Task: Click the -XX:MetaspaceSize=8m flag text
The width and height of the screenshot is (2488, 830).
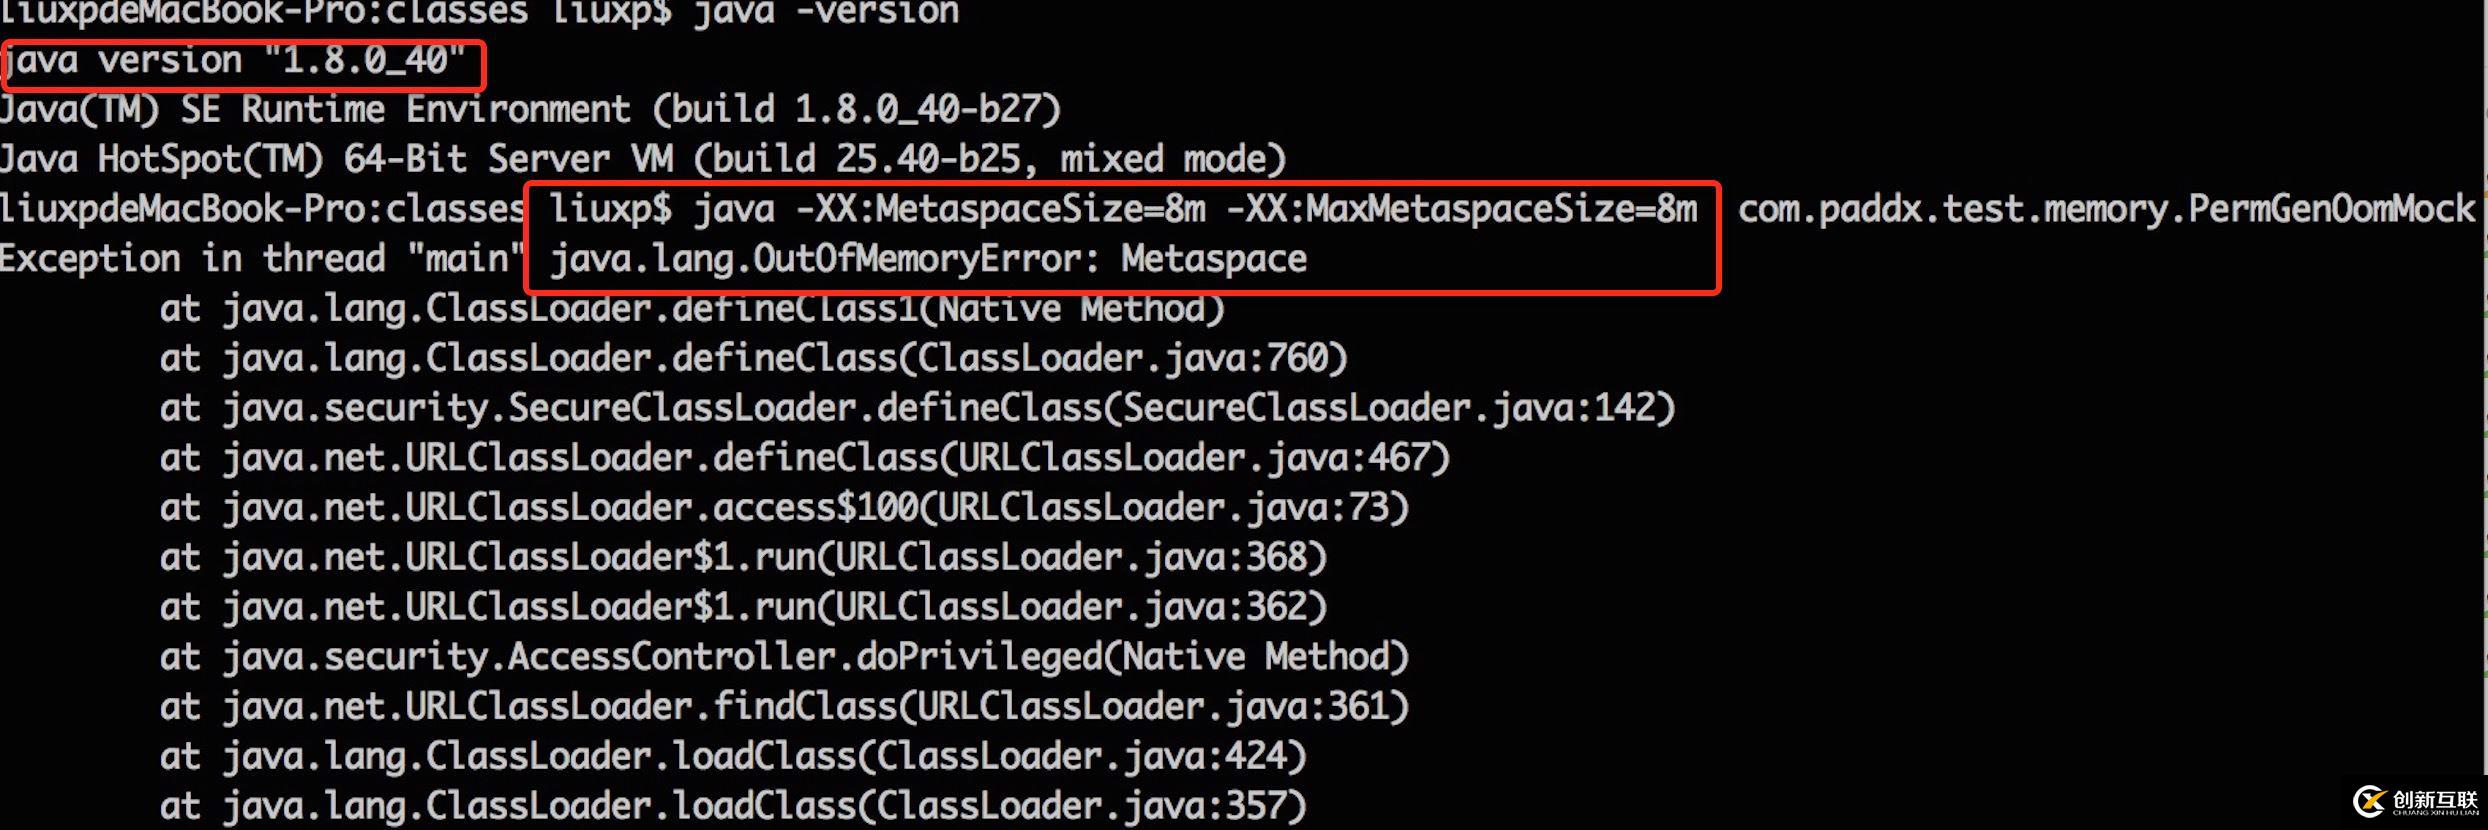Action: (1000, 209)
